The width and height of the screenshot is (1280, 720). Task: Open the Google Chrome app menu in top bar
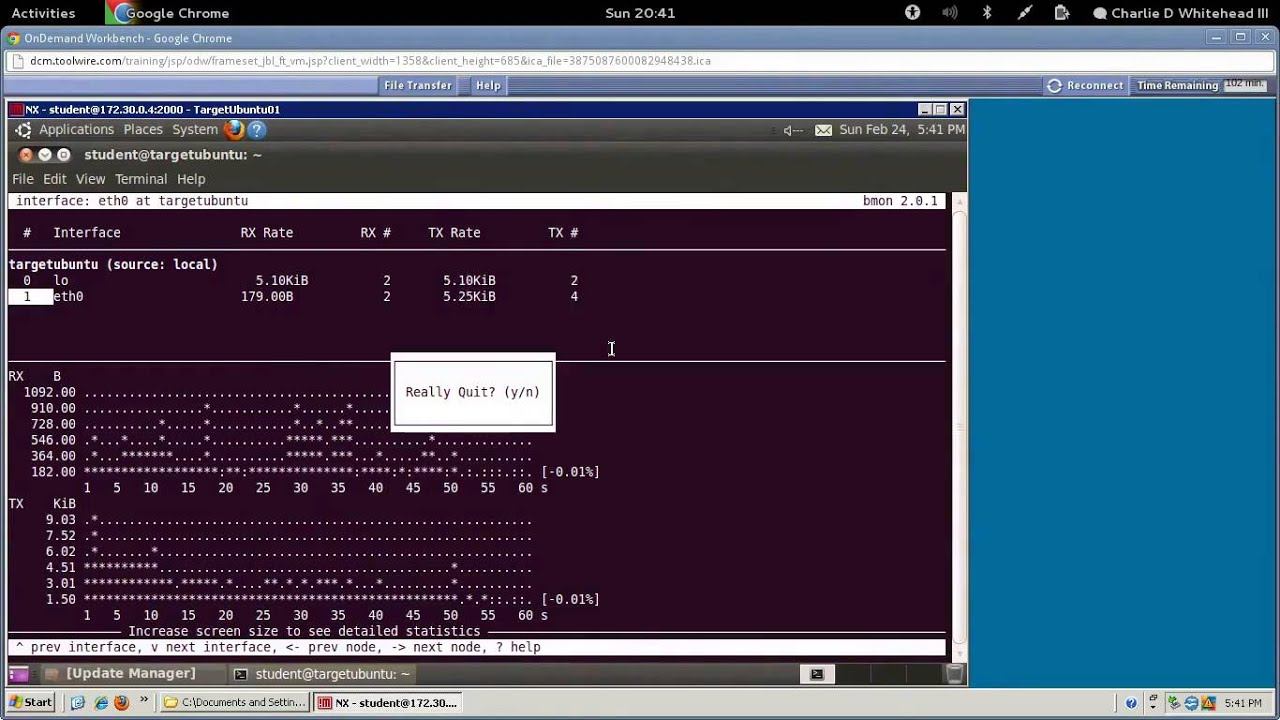[170, 13]
